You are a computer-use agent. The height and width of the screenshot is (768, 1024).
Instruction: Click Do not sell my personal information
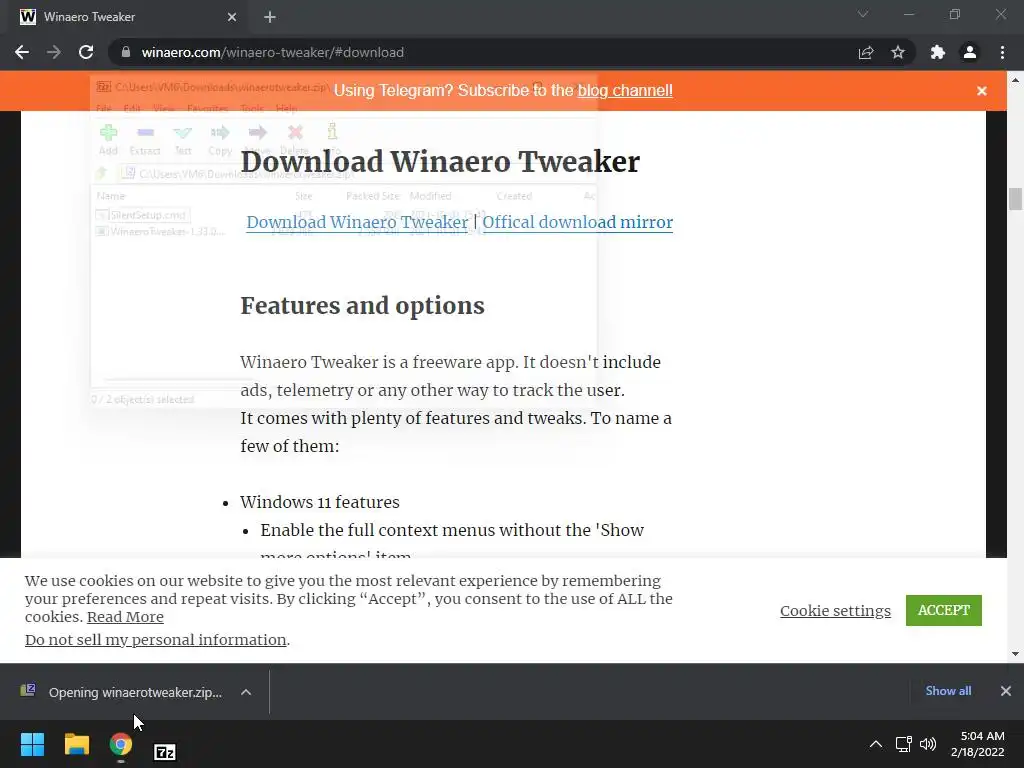click(155, 639)
